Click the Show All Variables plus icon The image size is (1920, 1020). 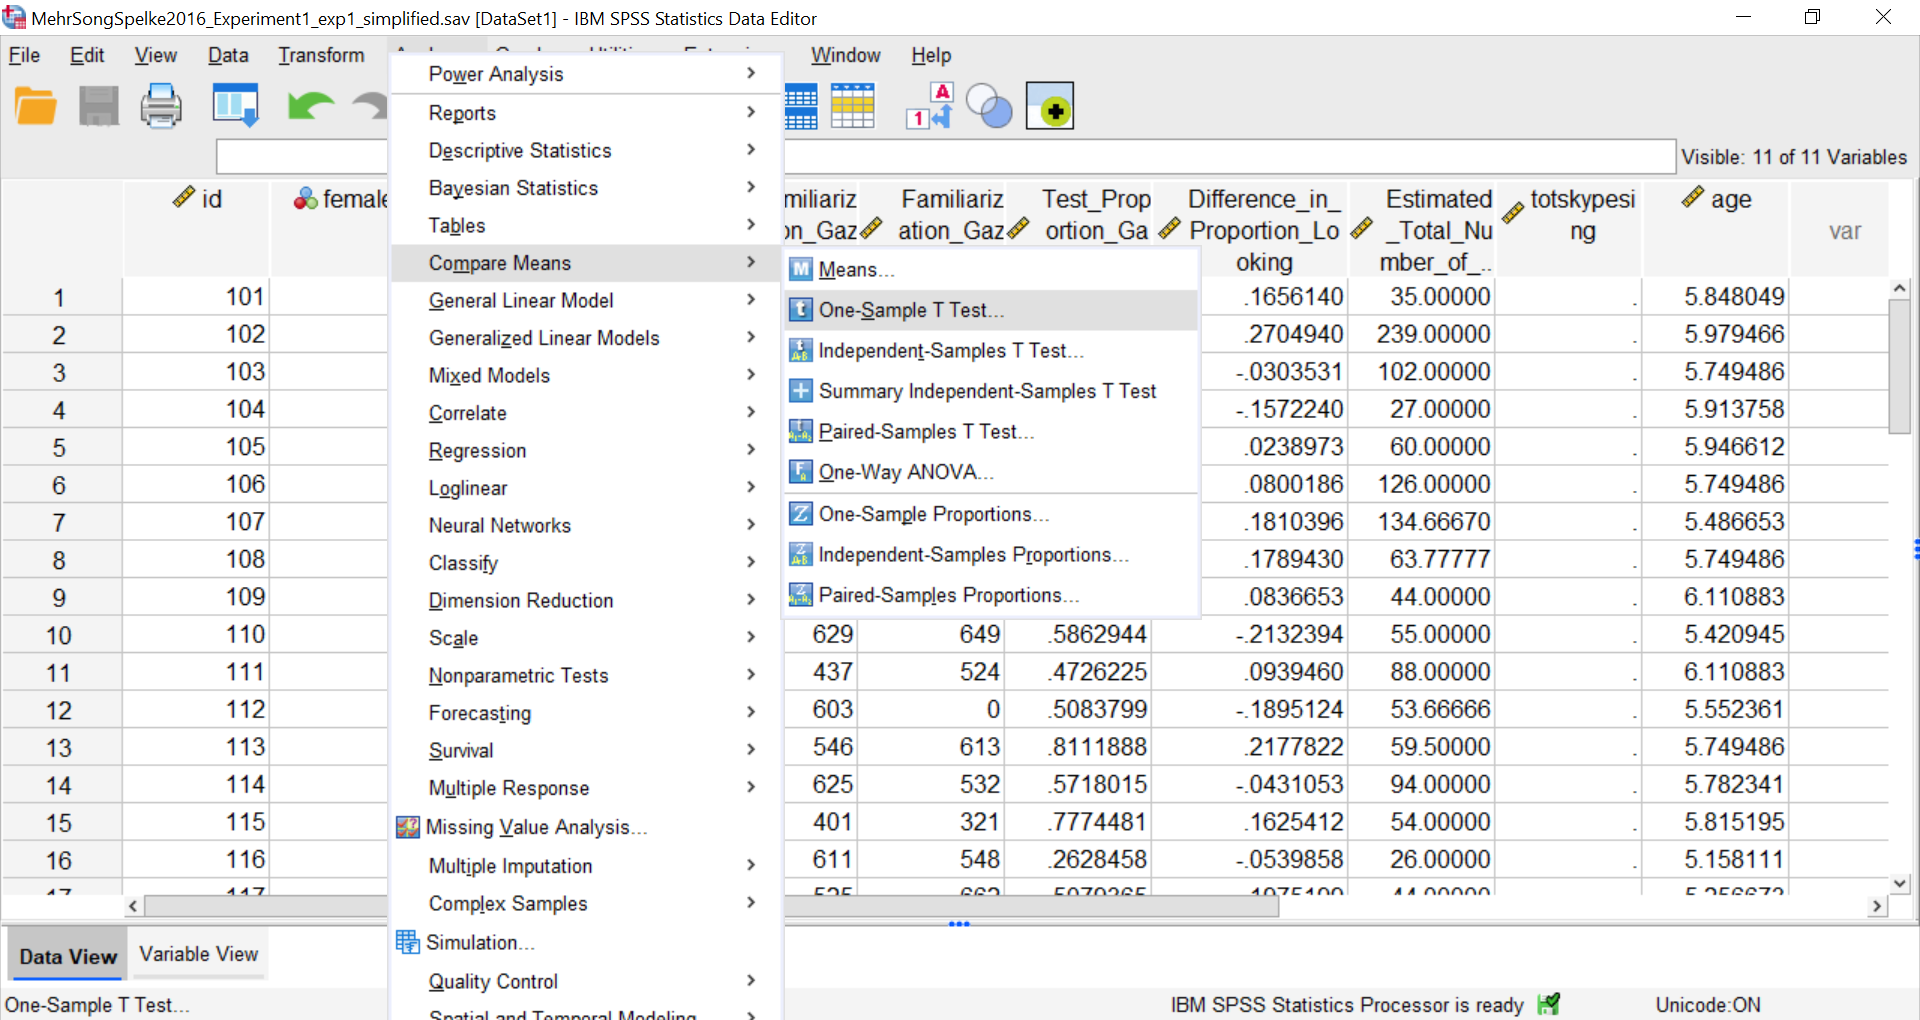(x=1050, y=106)
